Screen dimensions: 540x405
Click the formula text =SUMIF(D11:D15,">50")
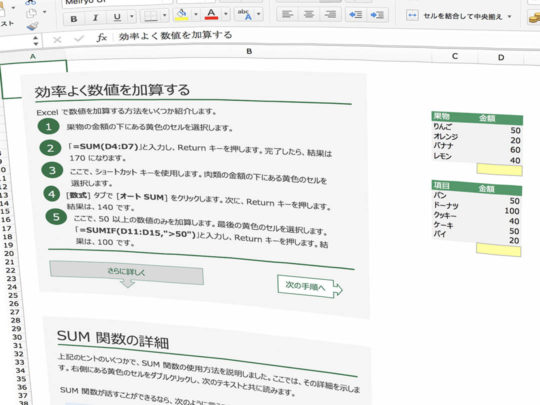[x=137, y=232]
